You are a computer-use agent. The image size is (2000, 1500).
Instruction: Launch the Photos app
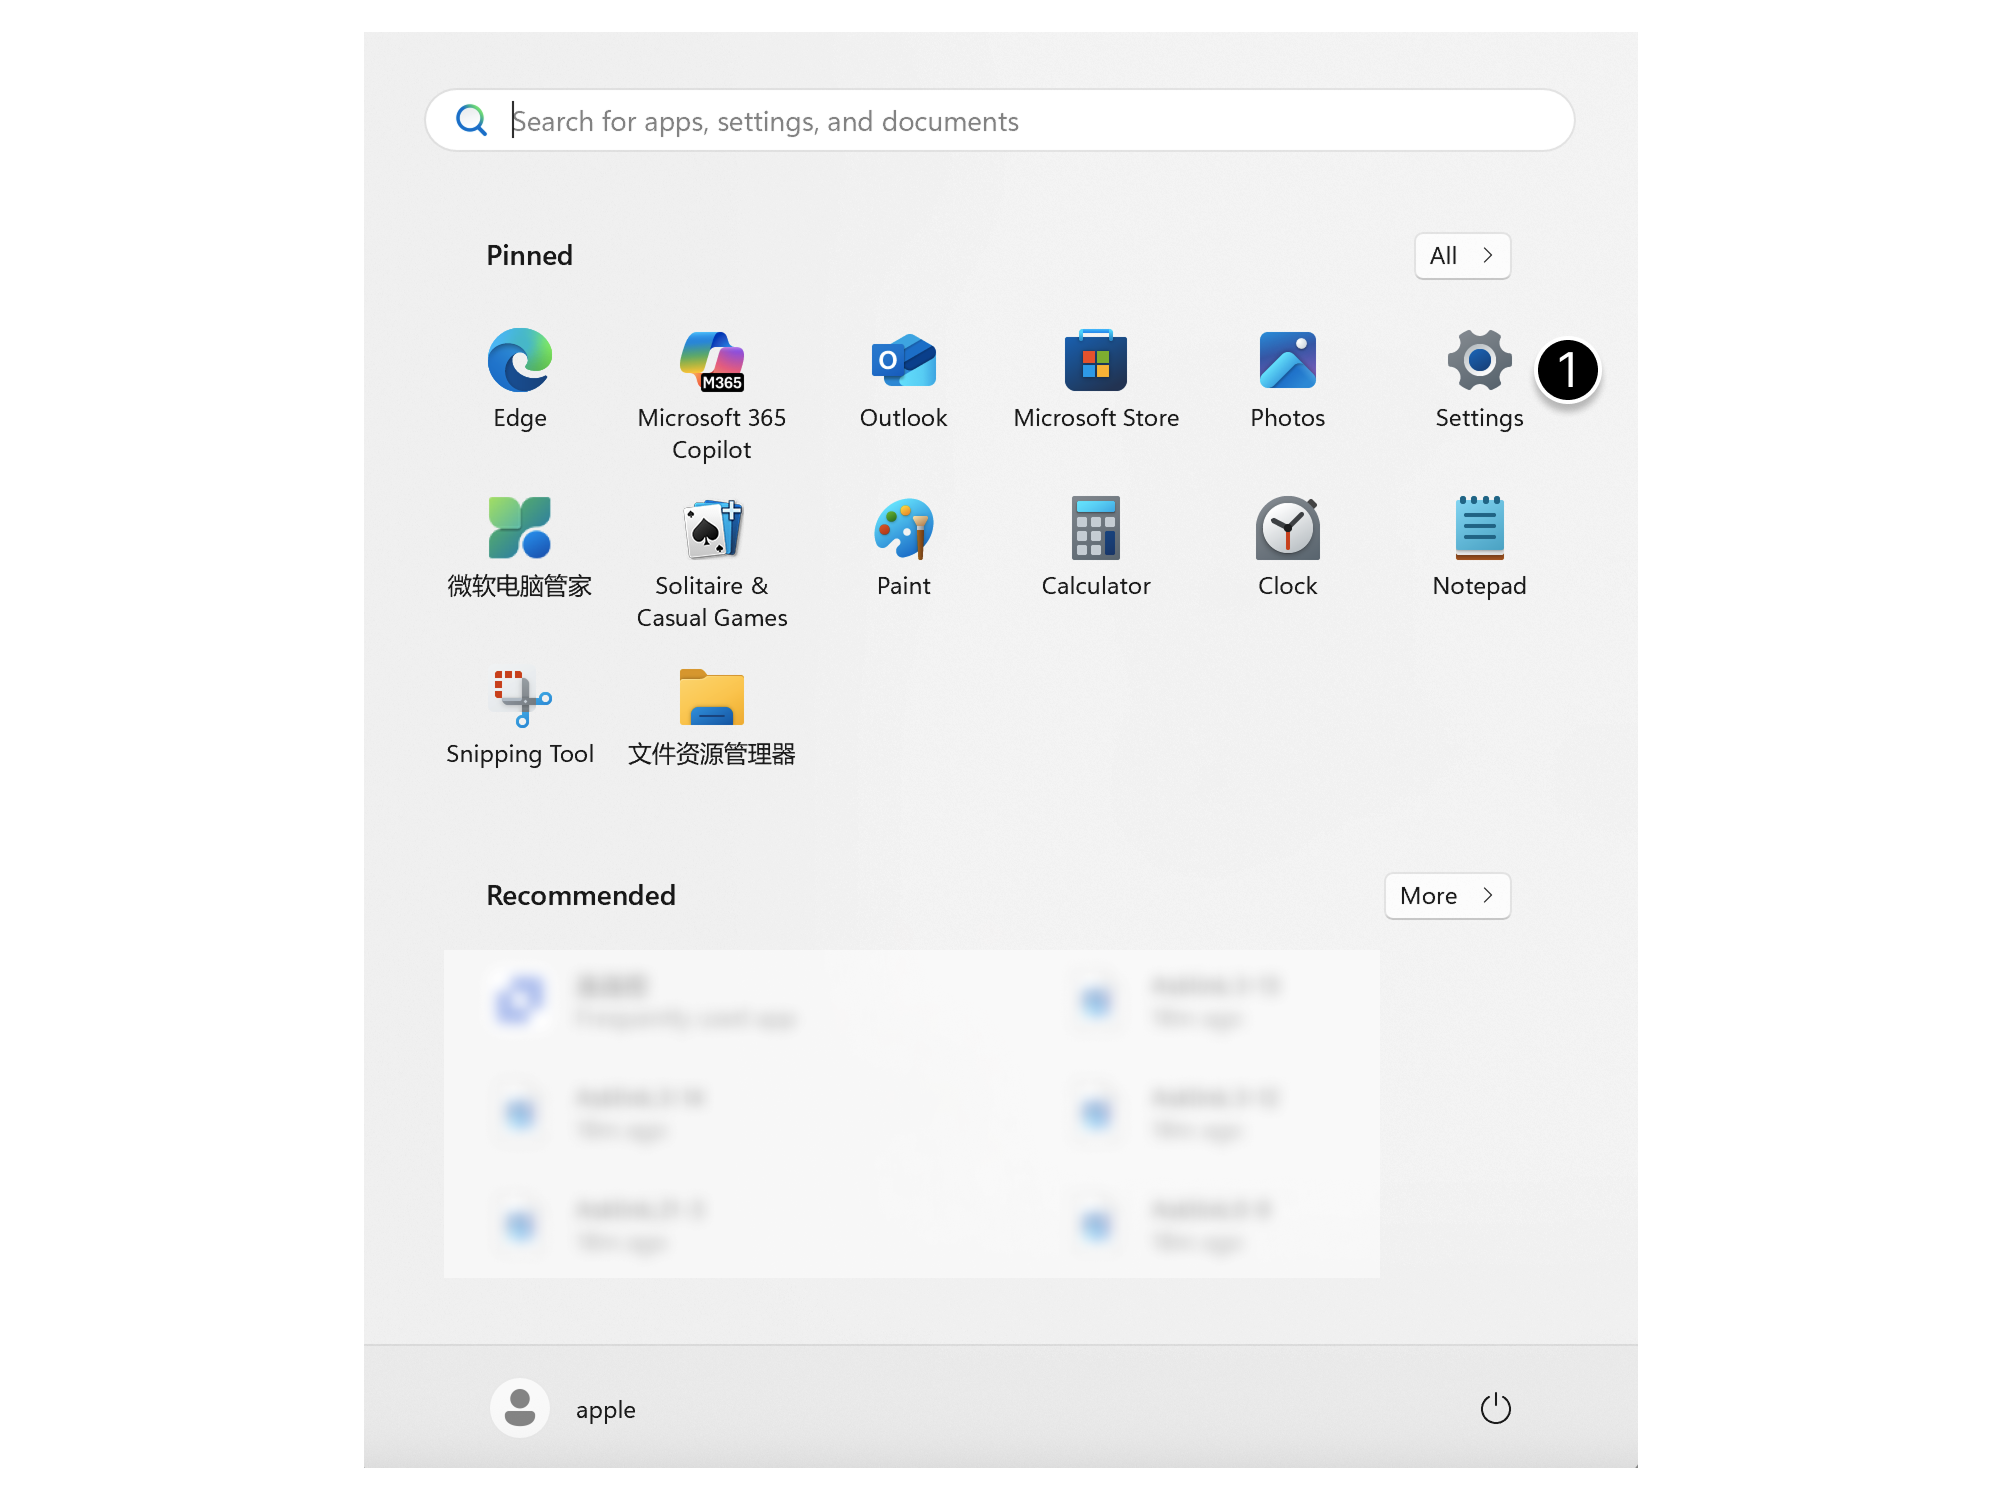click(x=1287, y=378)
